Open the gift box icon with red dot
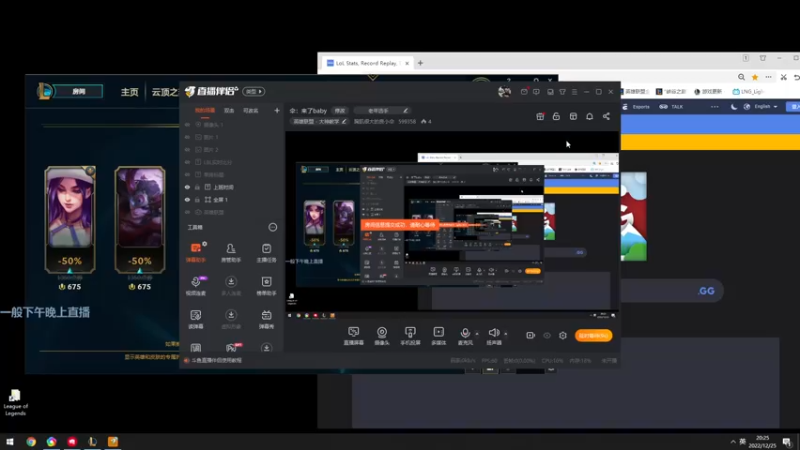 (540, 116)
